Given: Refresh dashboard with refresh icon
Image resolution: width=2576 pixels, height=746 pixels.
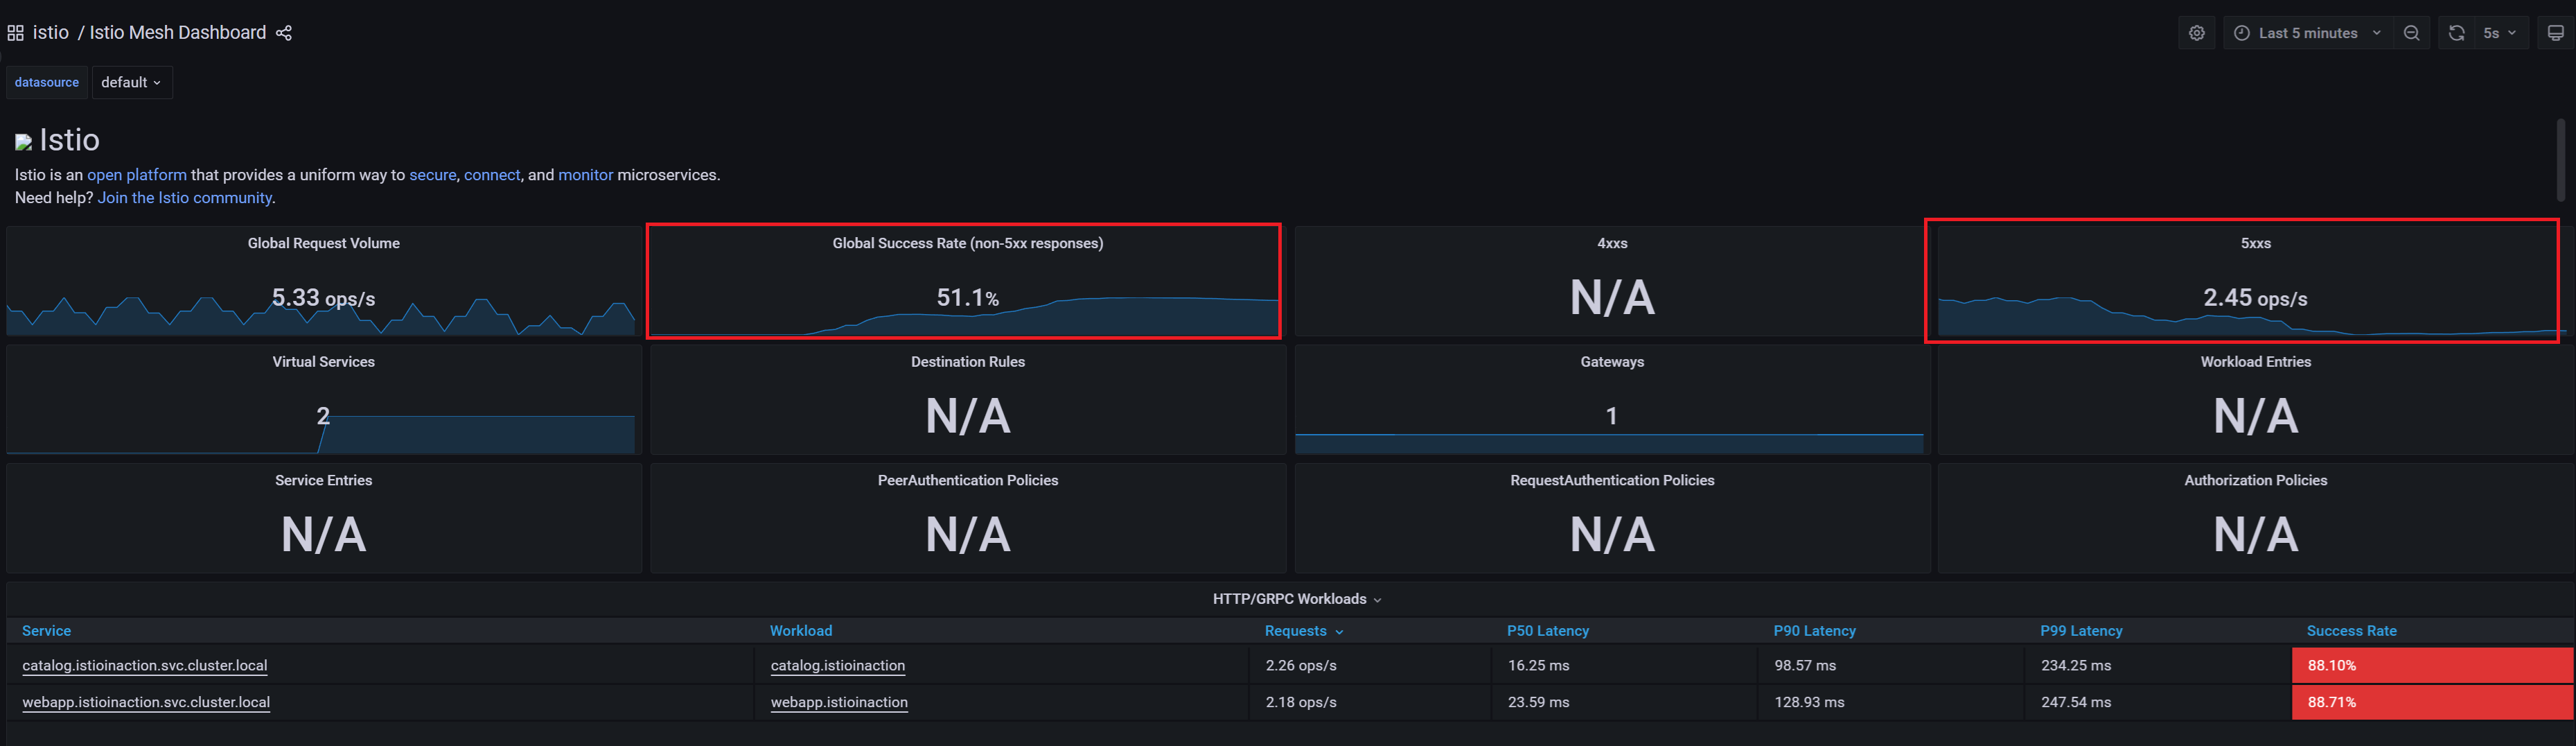Looking at the screenshot, I should [x=2456, y=33].
